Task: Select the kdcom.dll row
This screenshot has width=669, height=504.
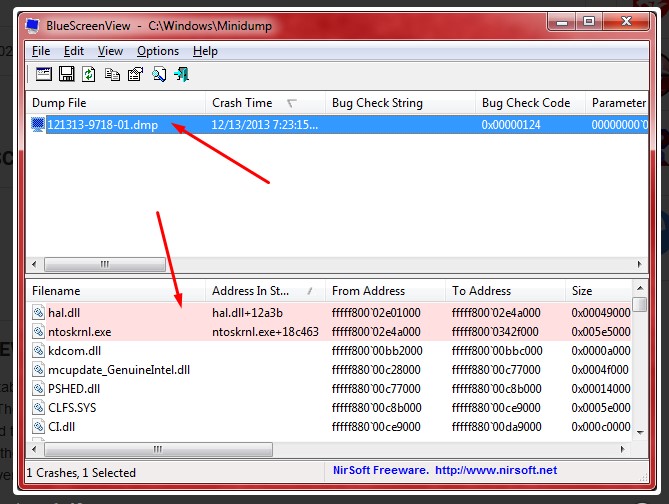Action: tap(329, 350)
